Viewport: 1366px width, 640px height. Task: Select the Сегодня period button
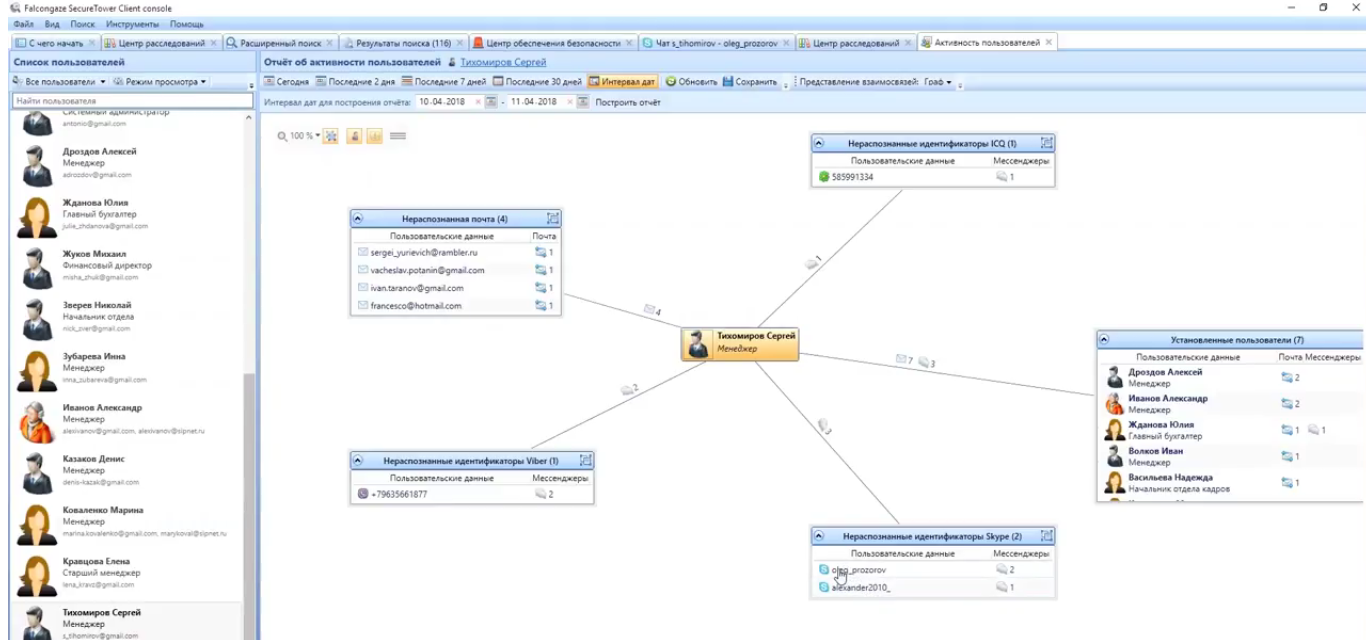pyautogui.click(x=285, y=82)
